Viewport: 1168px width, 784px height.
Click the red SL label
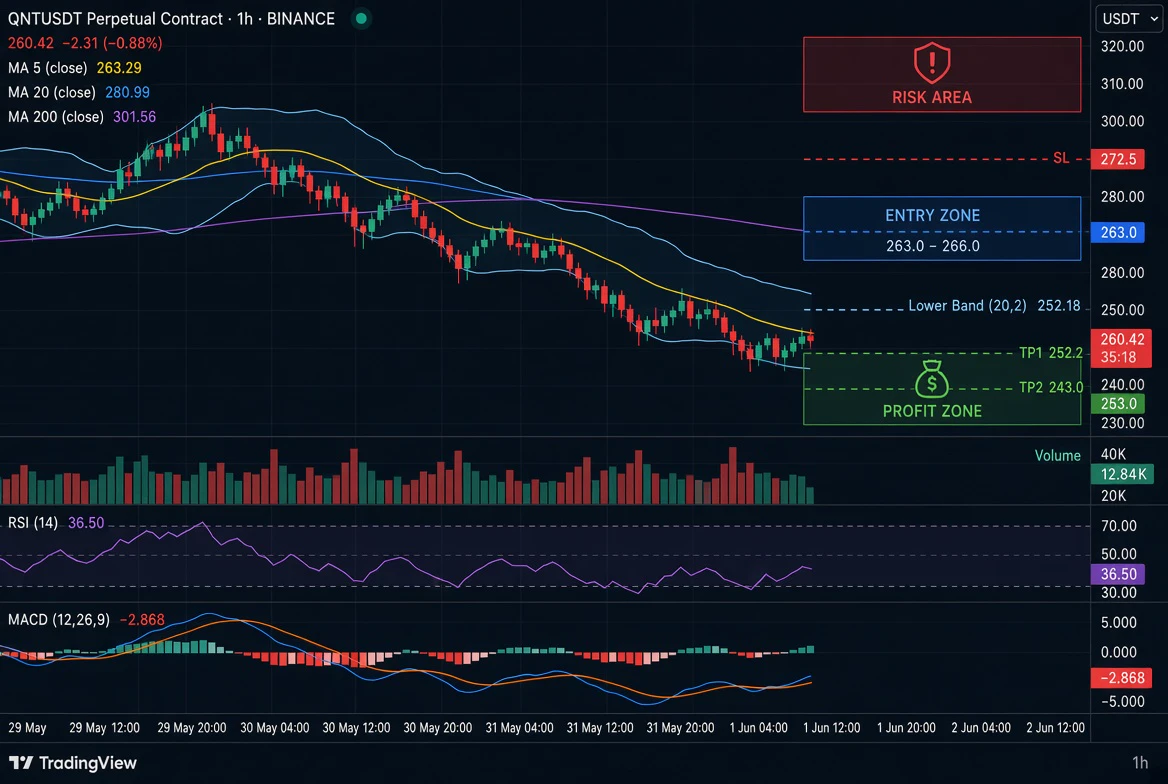(x=1061, y=158)
